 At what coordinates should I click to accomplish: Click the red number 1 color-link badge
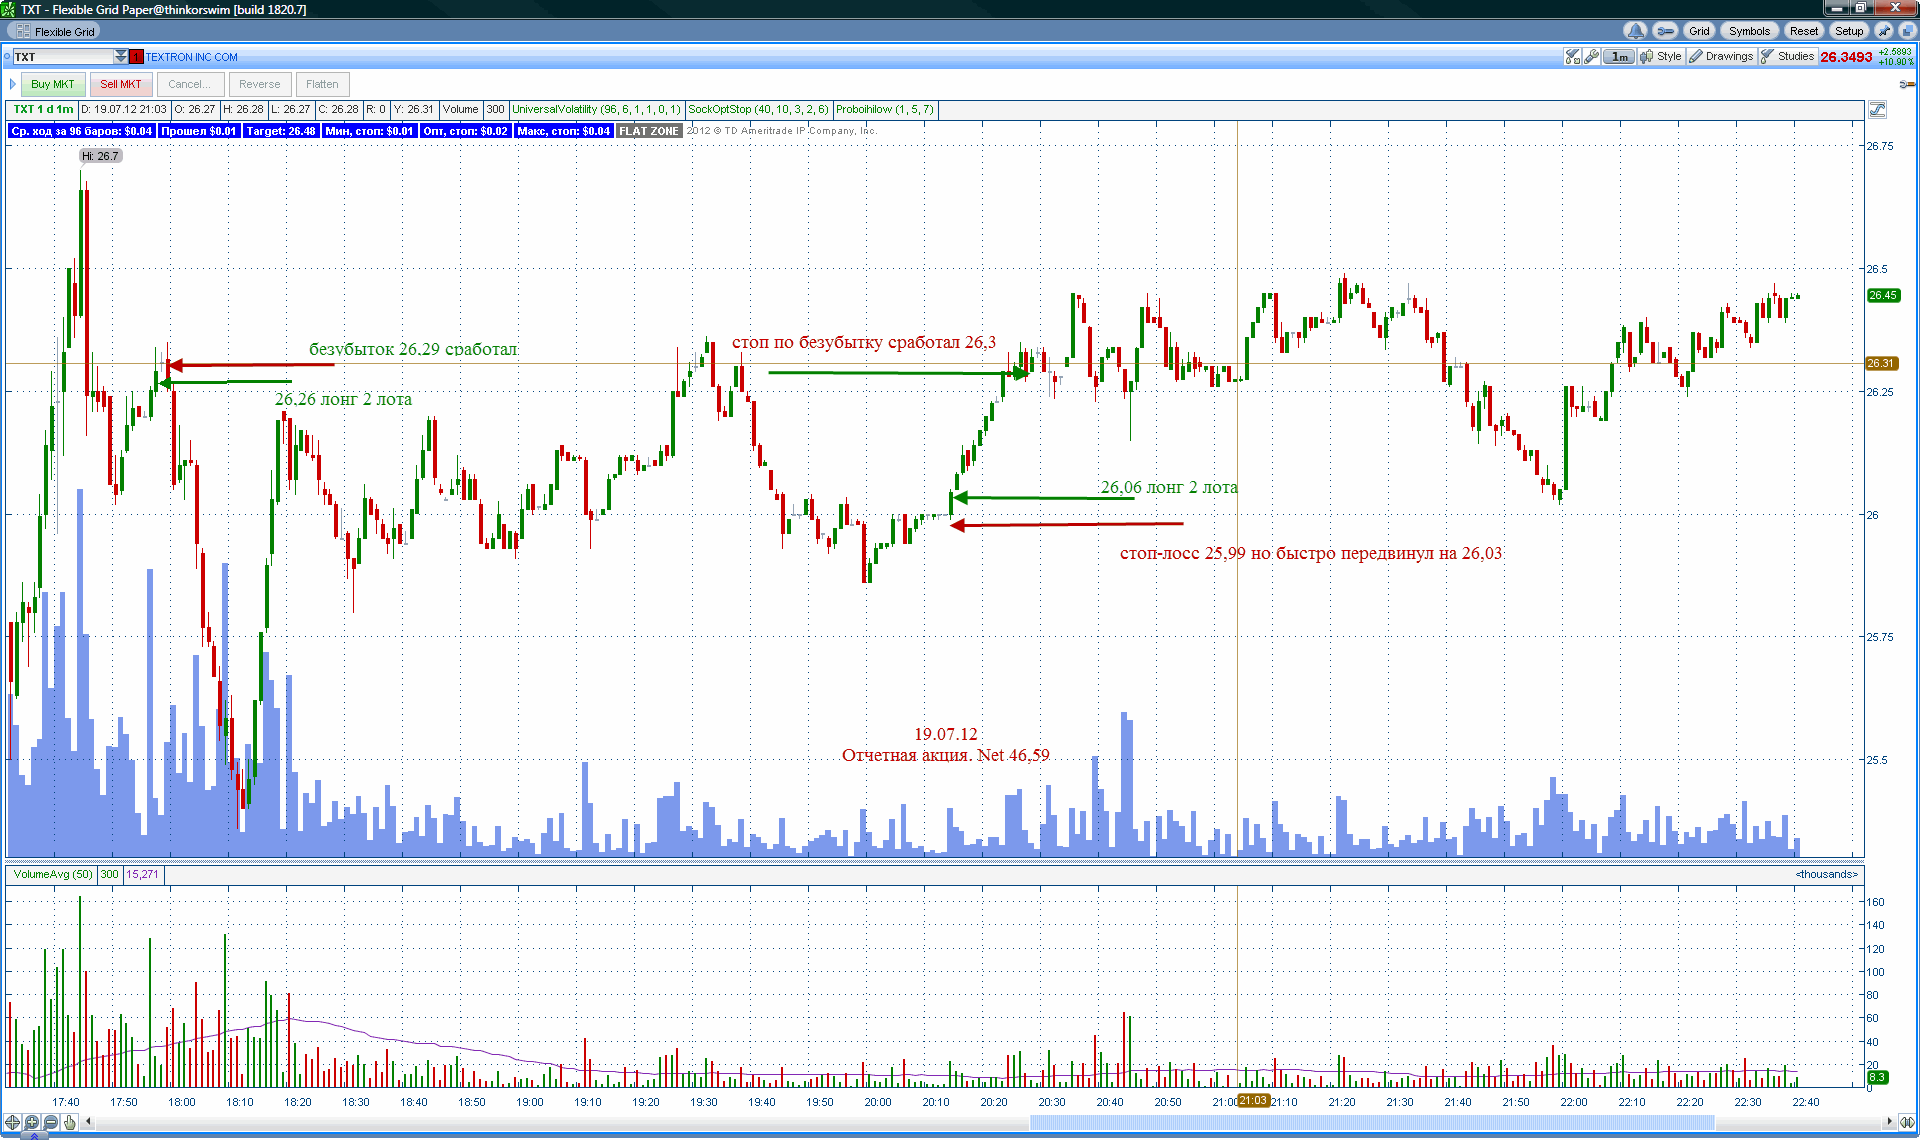[137, 57]
